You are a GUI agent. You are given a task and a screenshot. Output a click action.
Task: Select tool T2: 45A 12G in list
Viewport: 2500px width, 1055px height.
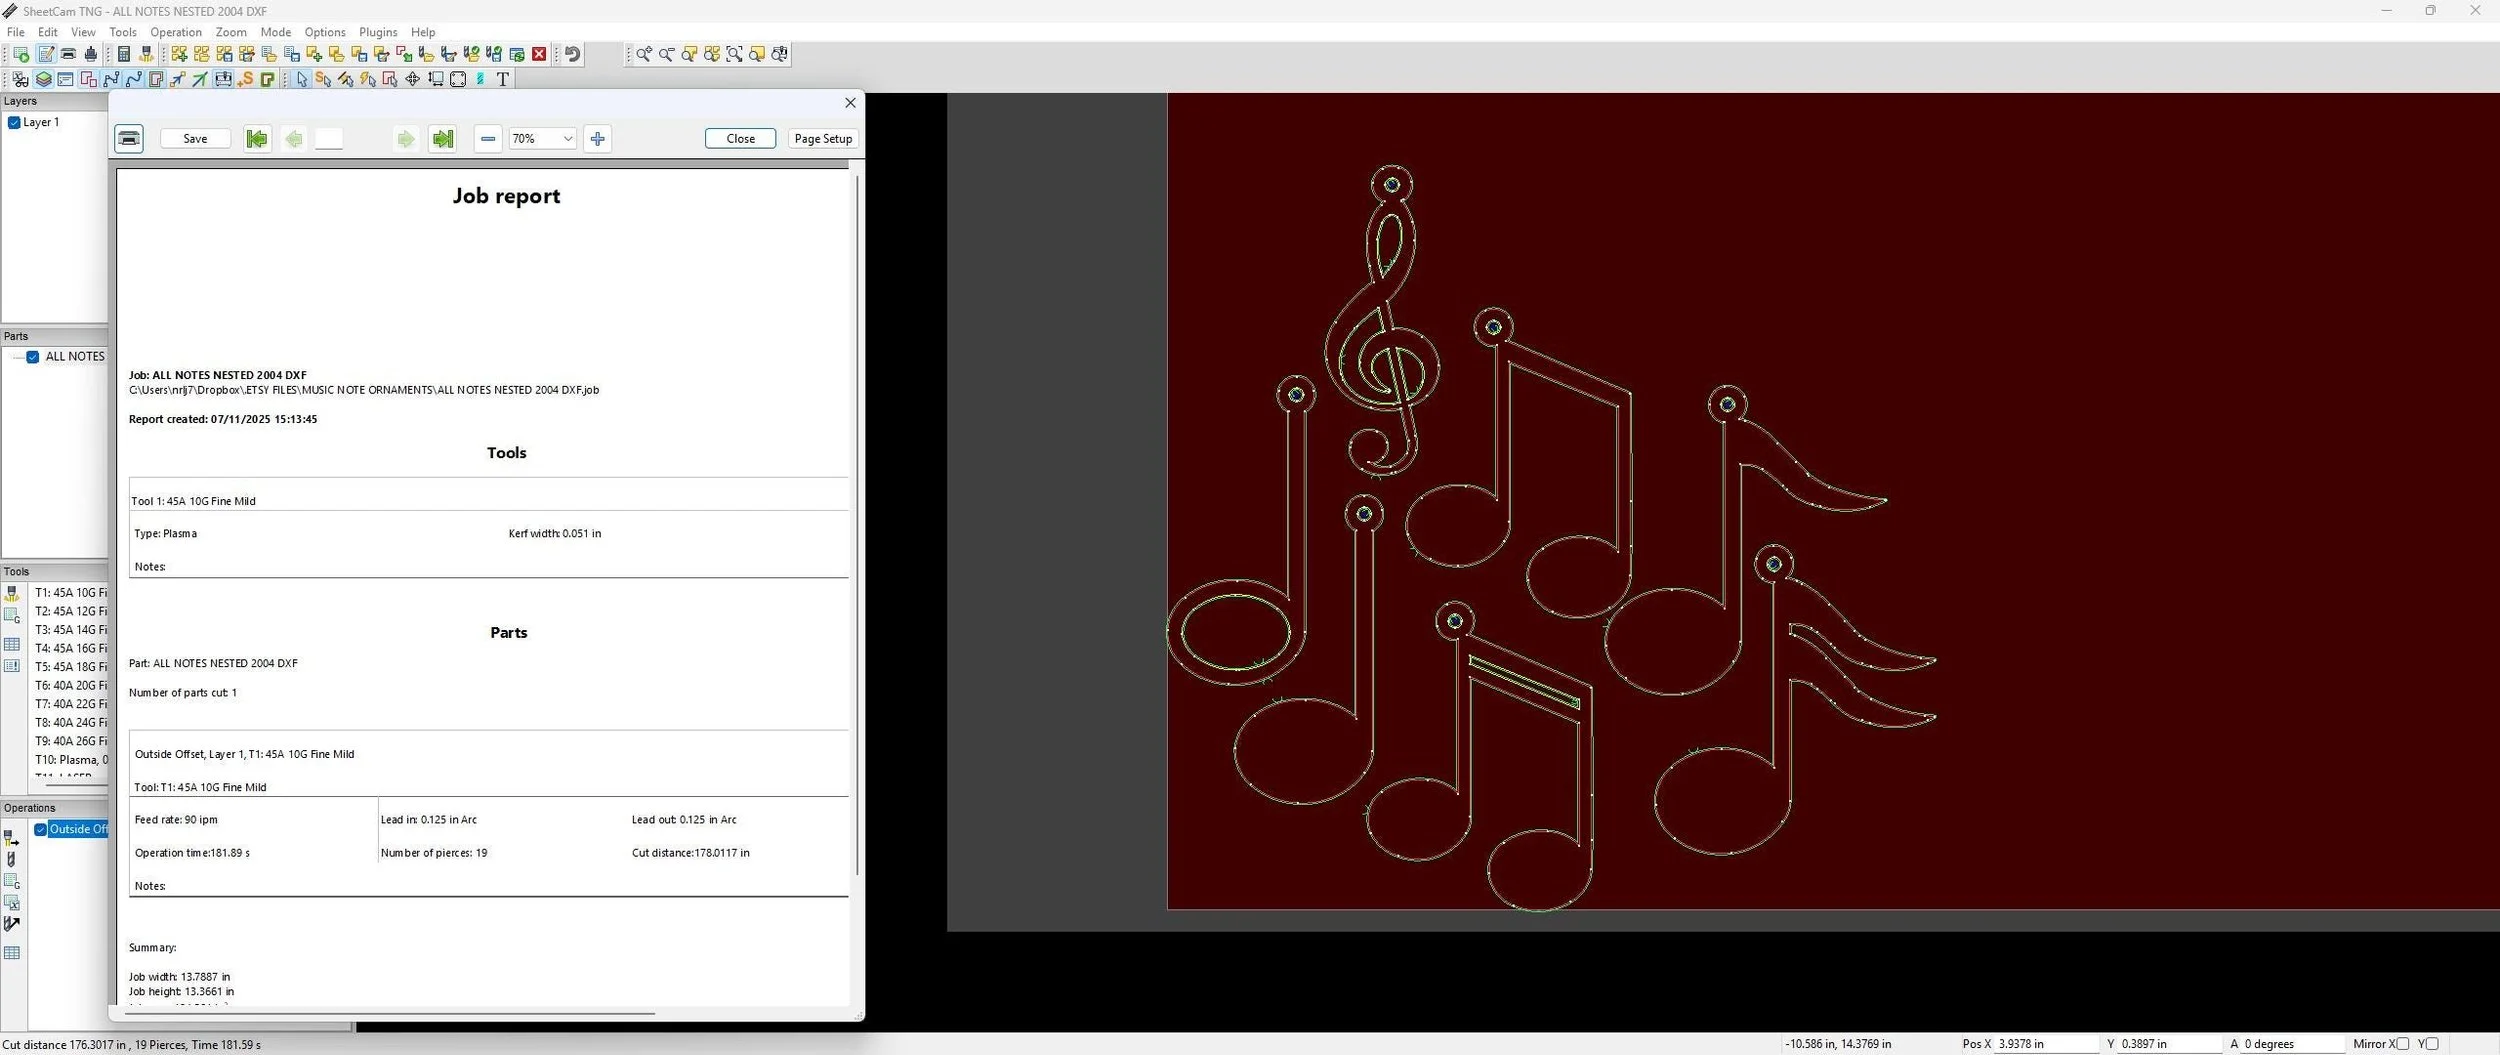point(71,611)
